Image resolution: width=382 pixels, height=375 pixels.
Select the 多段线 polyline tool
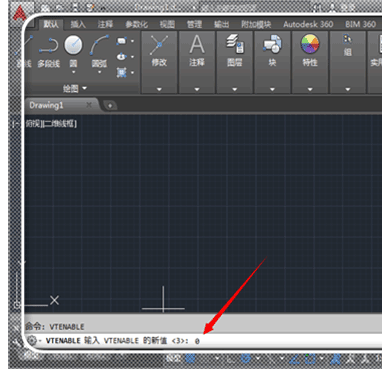pyautogui.click(x=49, y=52)
